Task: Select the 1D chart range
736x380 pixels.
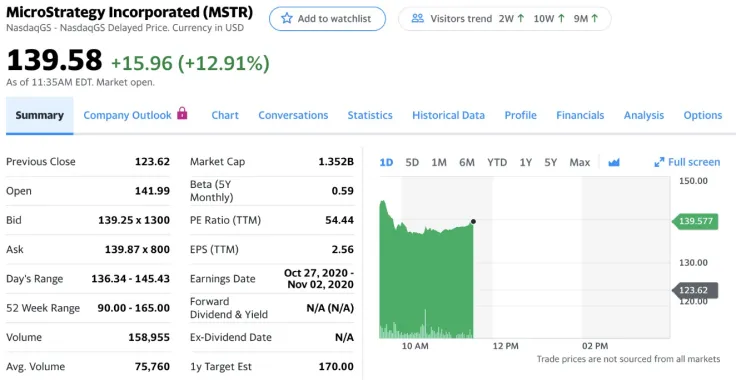Action: [x=386, y=162]
